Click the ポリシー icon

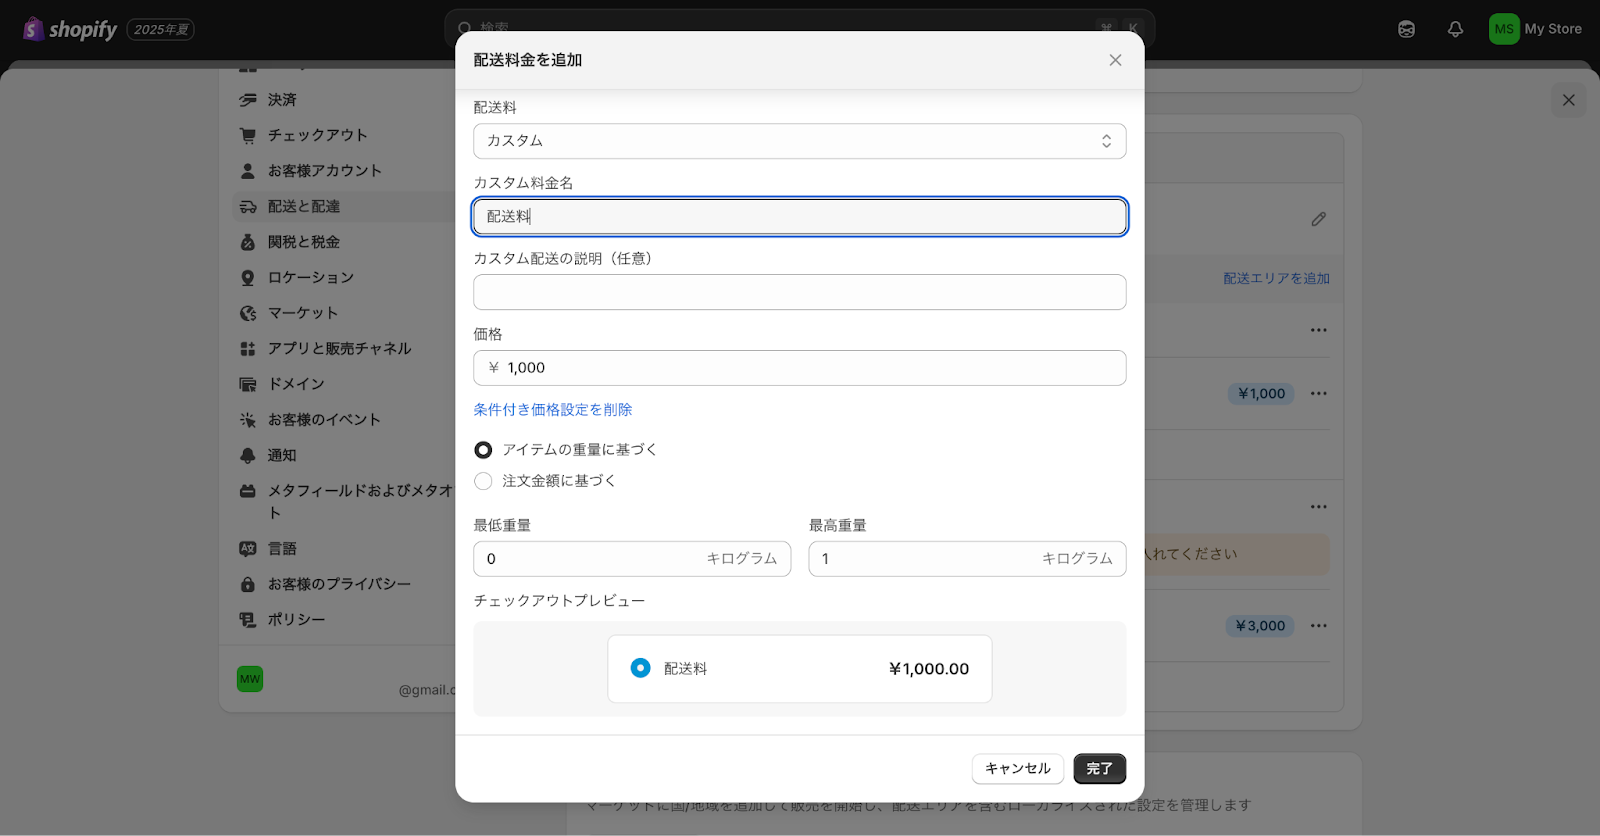[x=248, y=620]
